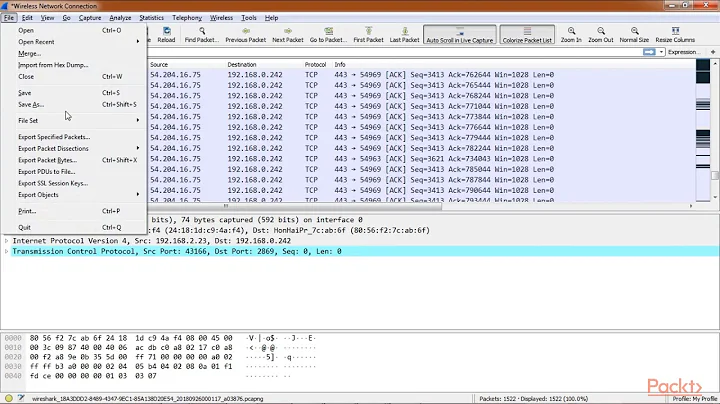Viewport: 720px width, 404px height.
Task: Open the Analyze menu
Action: tap(120, 17)
